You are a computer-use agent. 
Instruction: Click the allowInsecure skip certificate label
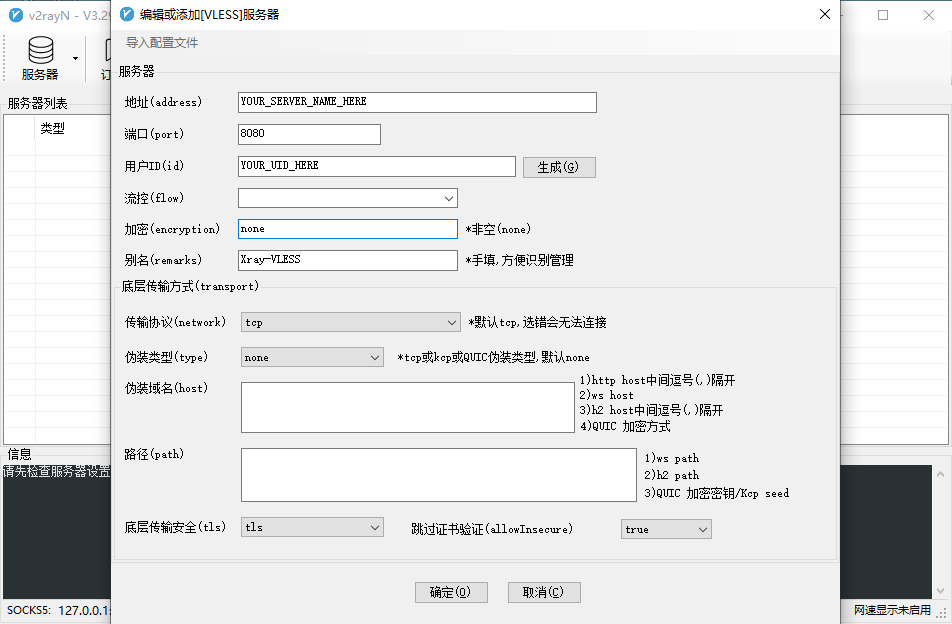click(x=492, y=529)
